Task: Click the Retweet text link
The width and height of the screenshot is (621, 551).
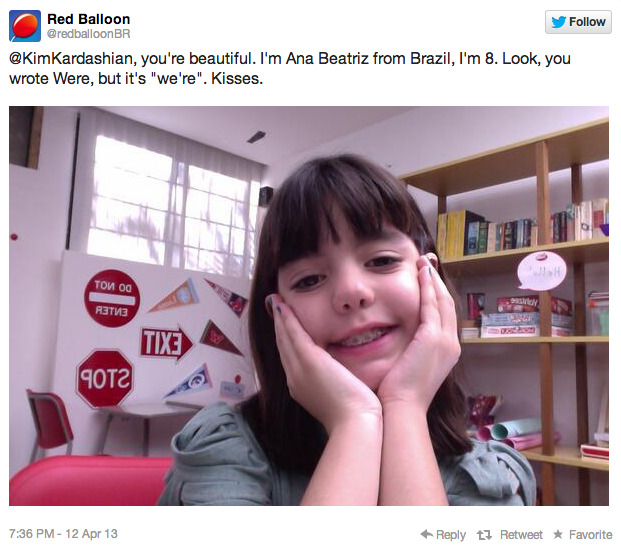Action: [521, 535]
